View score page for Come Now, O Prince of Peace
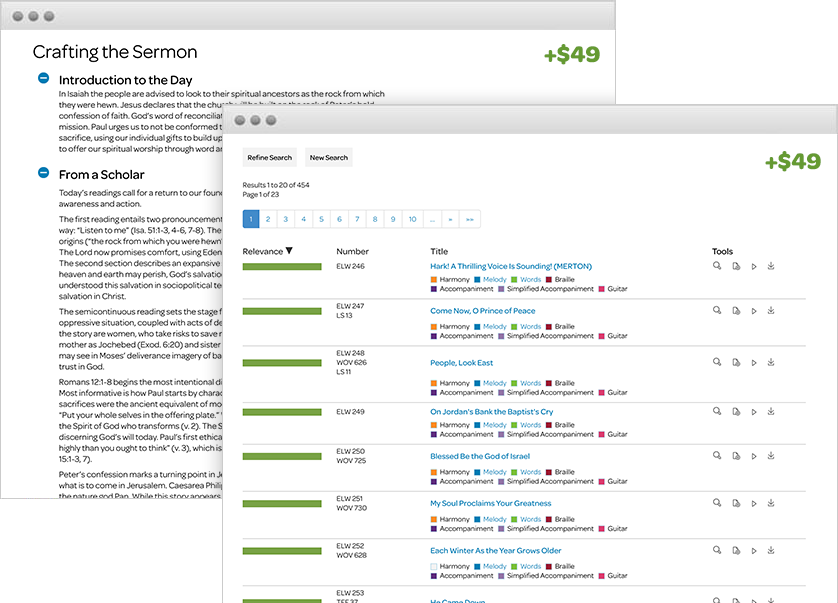Image resolution: width=838 pixels, height=603 pixels. pos(736,311)
